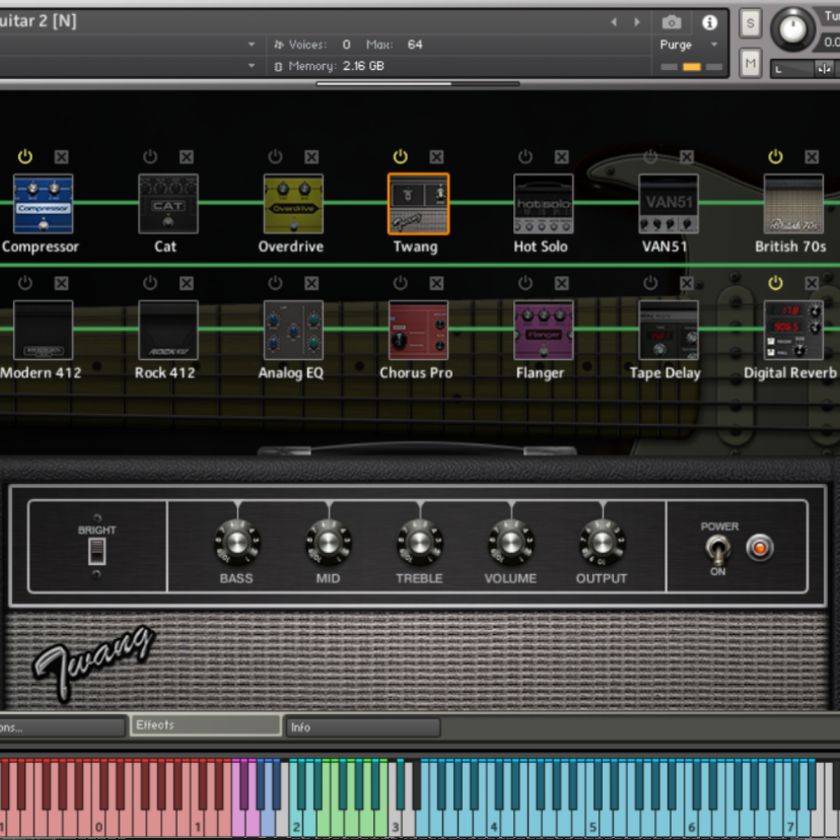Remove the Digital Reverb with X
This screenshot has height=840, width=840.
tap(812, 283)
